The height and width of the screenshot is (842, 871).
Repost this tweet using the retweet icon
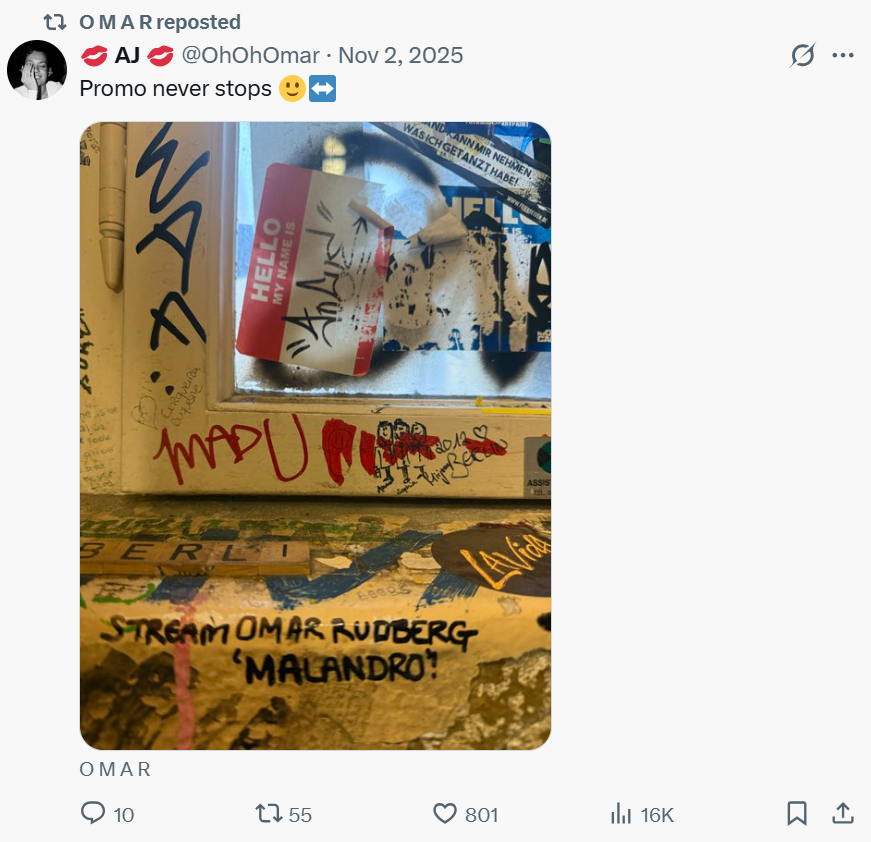click(x=268, y=814)
